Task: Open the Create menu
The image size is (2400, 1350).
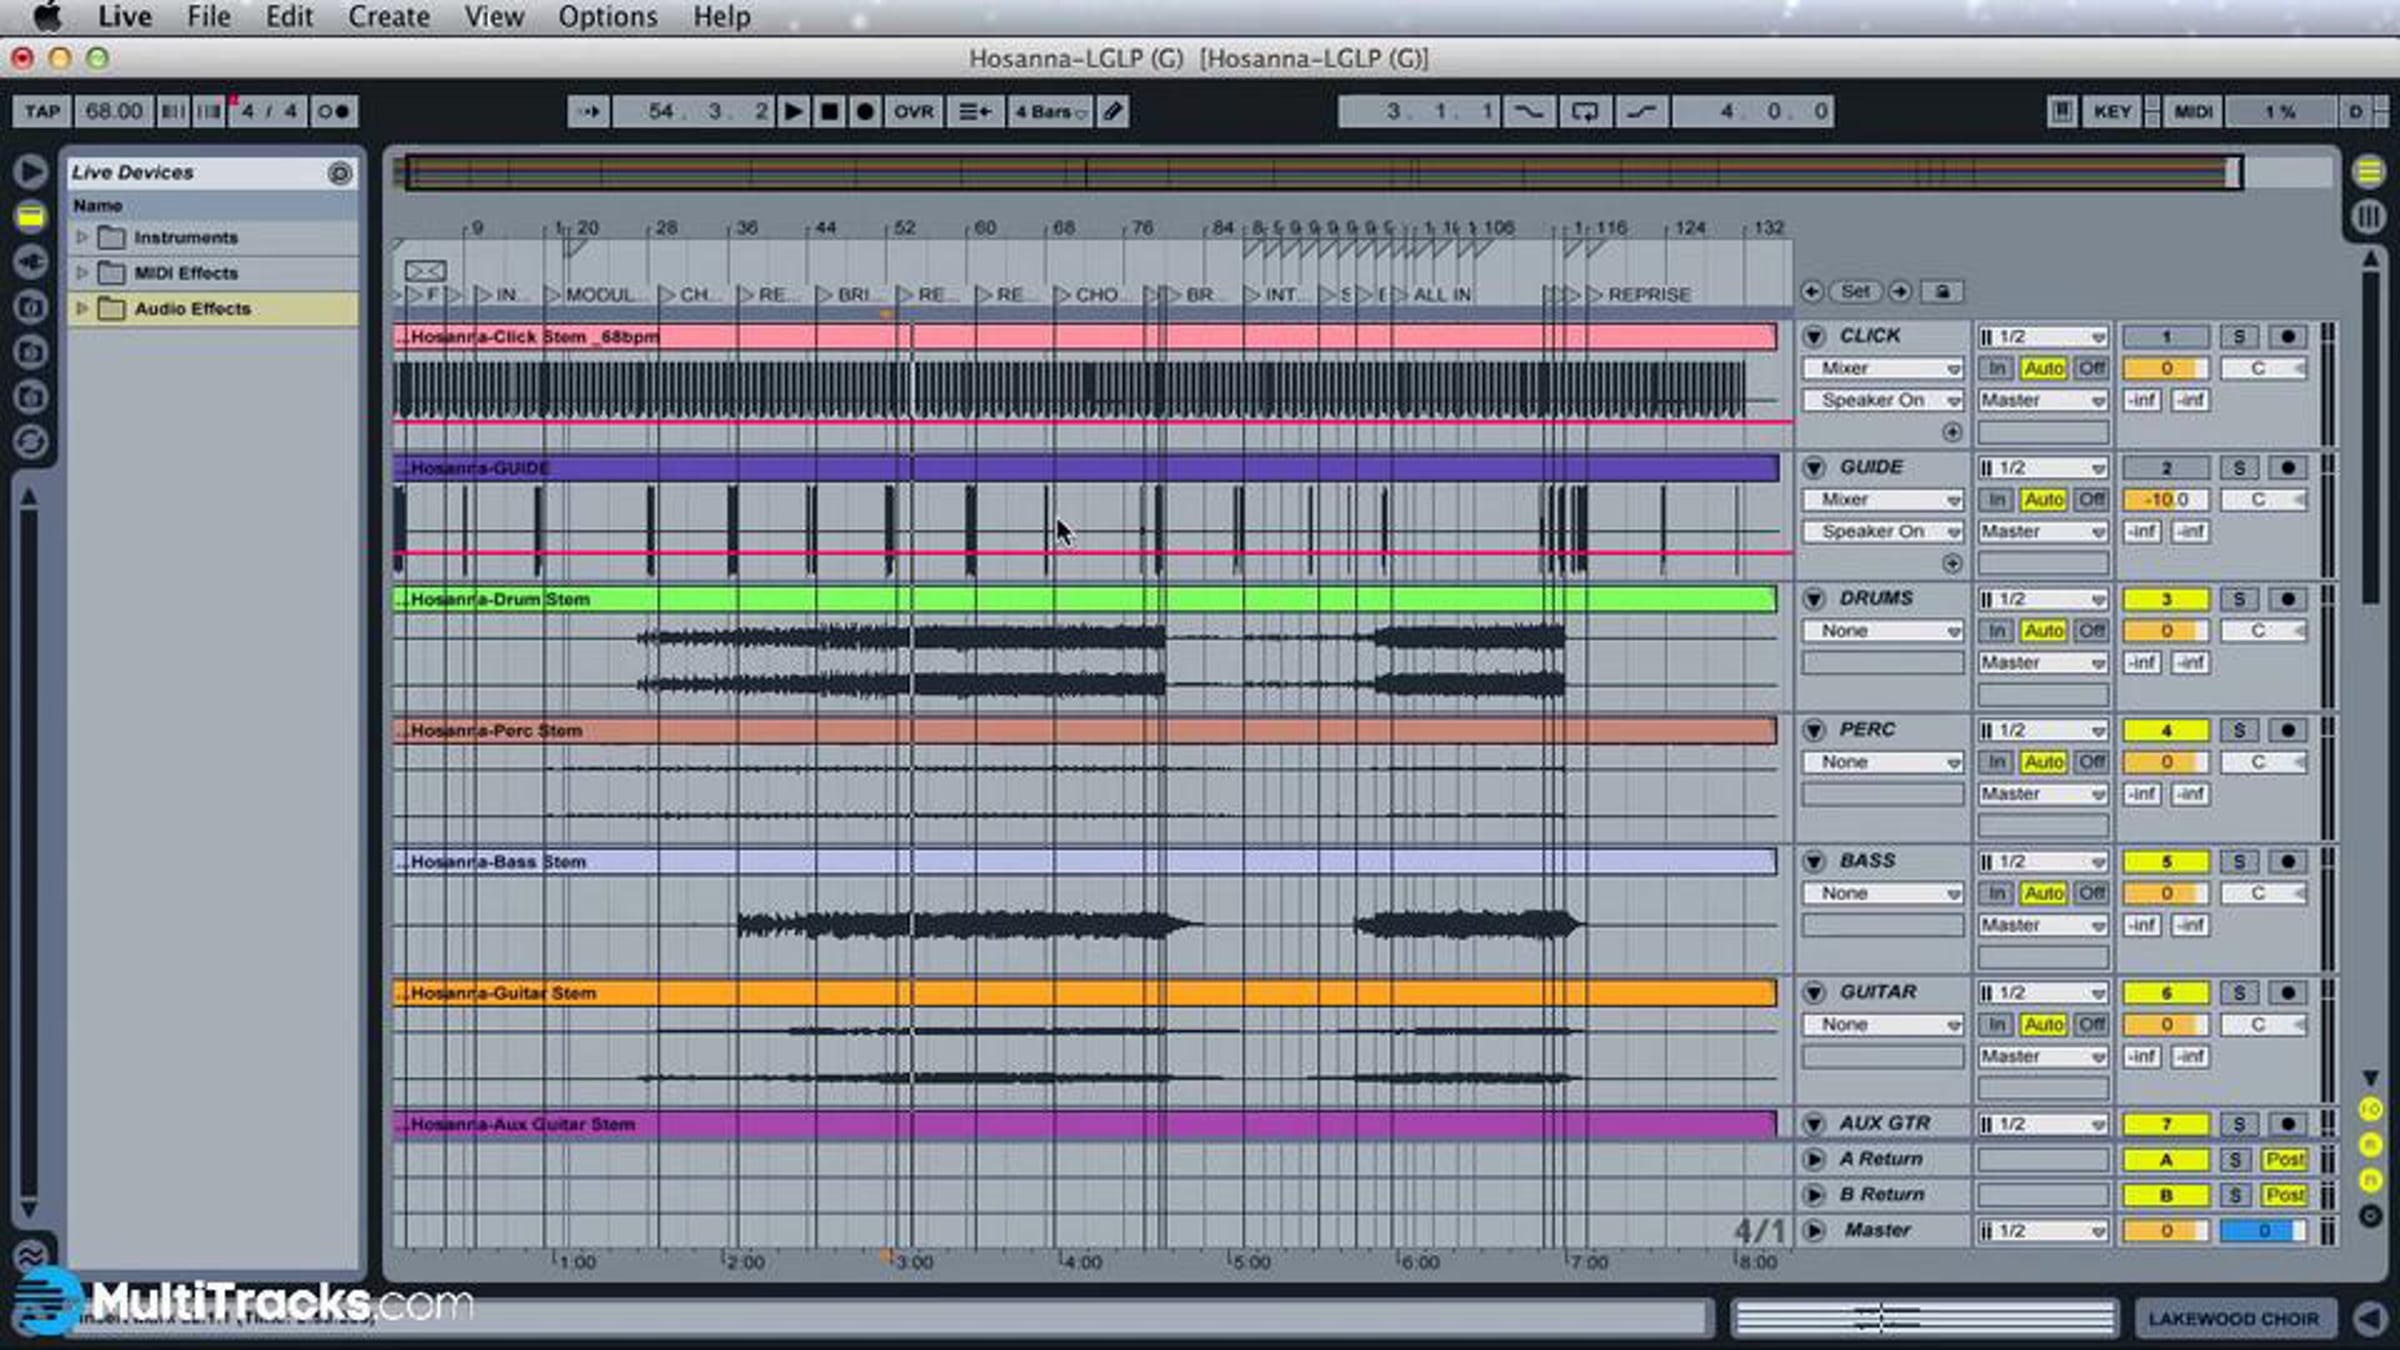Action: point(388,17)
